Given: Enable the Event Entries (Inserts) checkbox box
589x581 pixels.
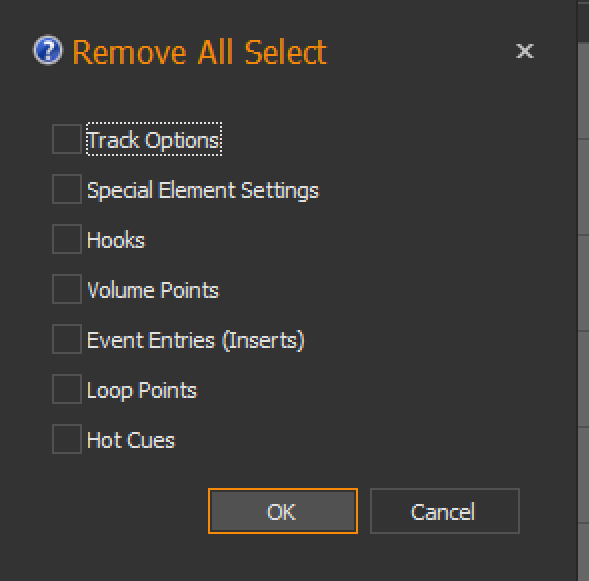Looking at the screenshot, I should tap(67, 339).
